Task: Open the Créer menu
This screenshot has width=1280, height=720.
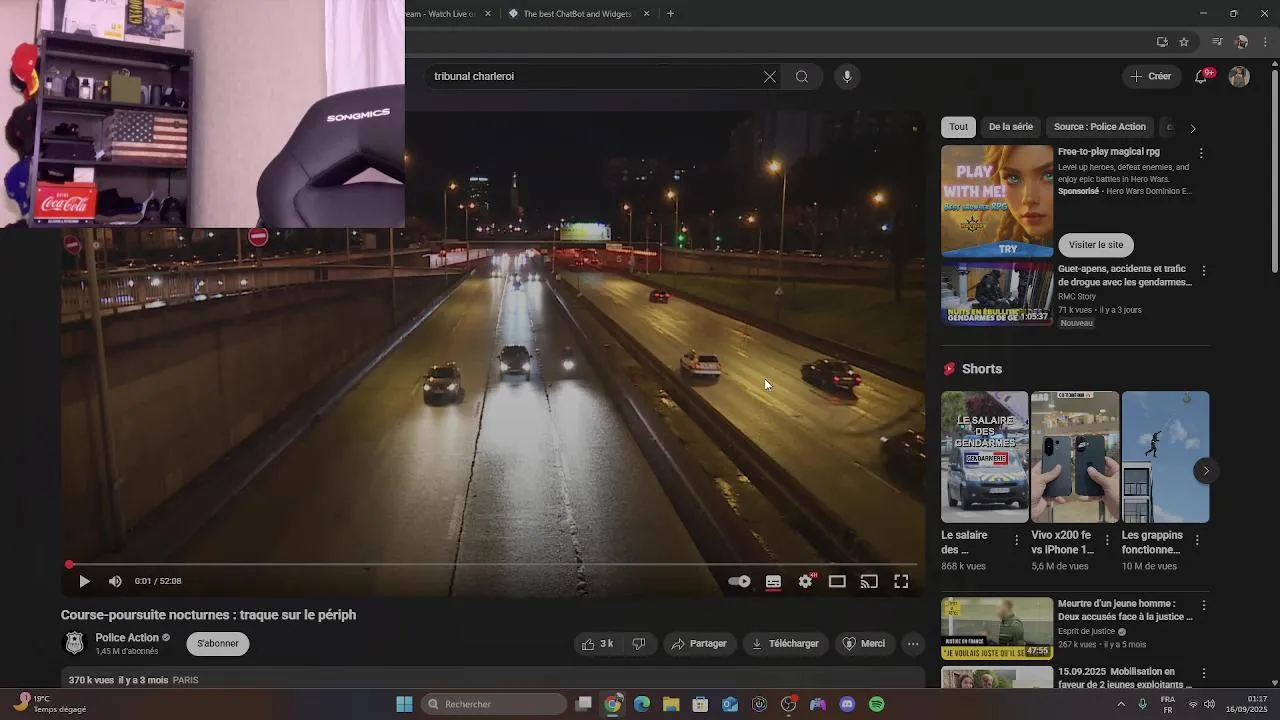Action: pyautogui.click(x=1151, y=76)
